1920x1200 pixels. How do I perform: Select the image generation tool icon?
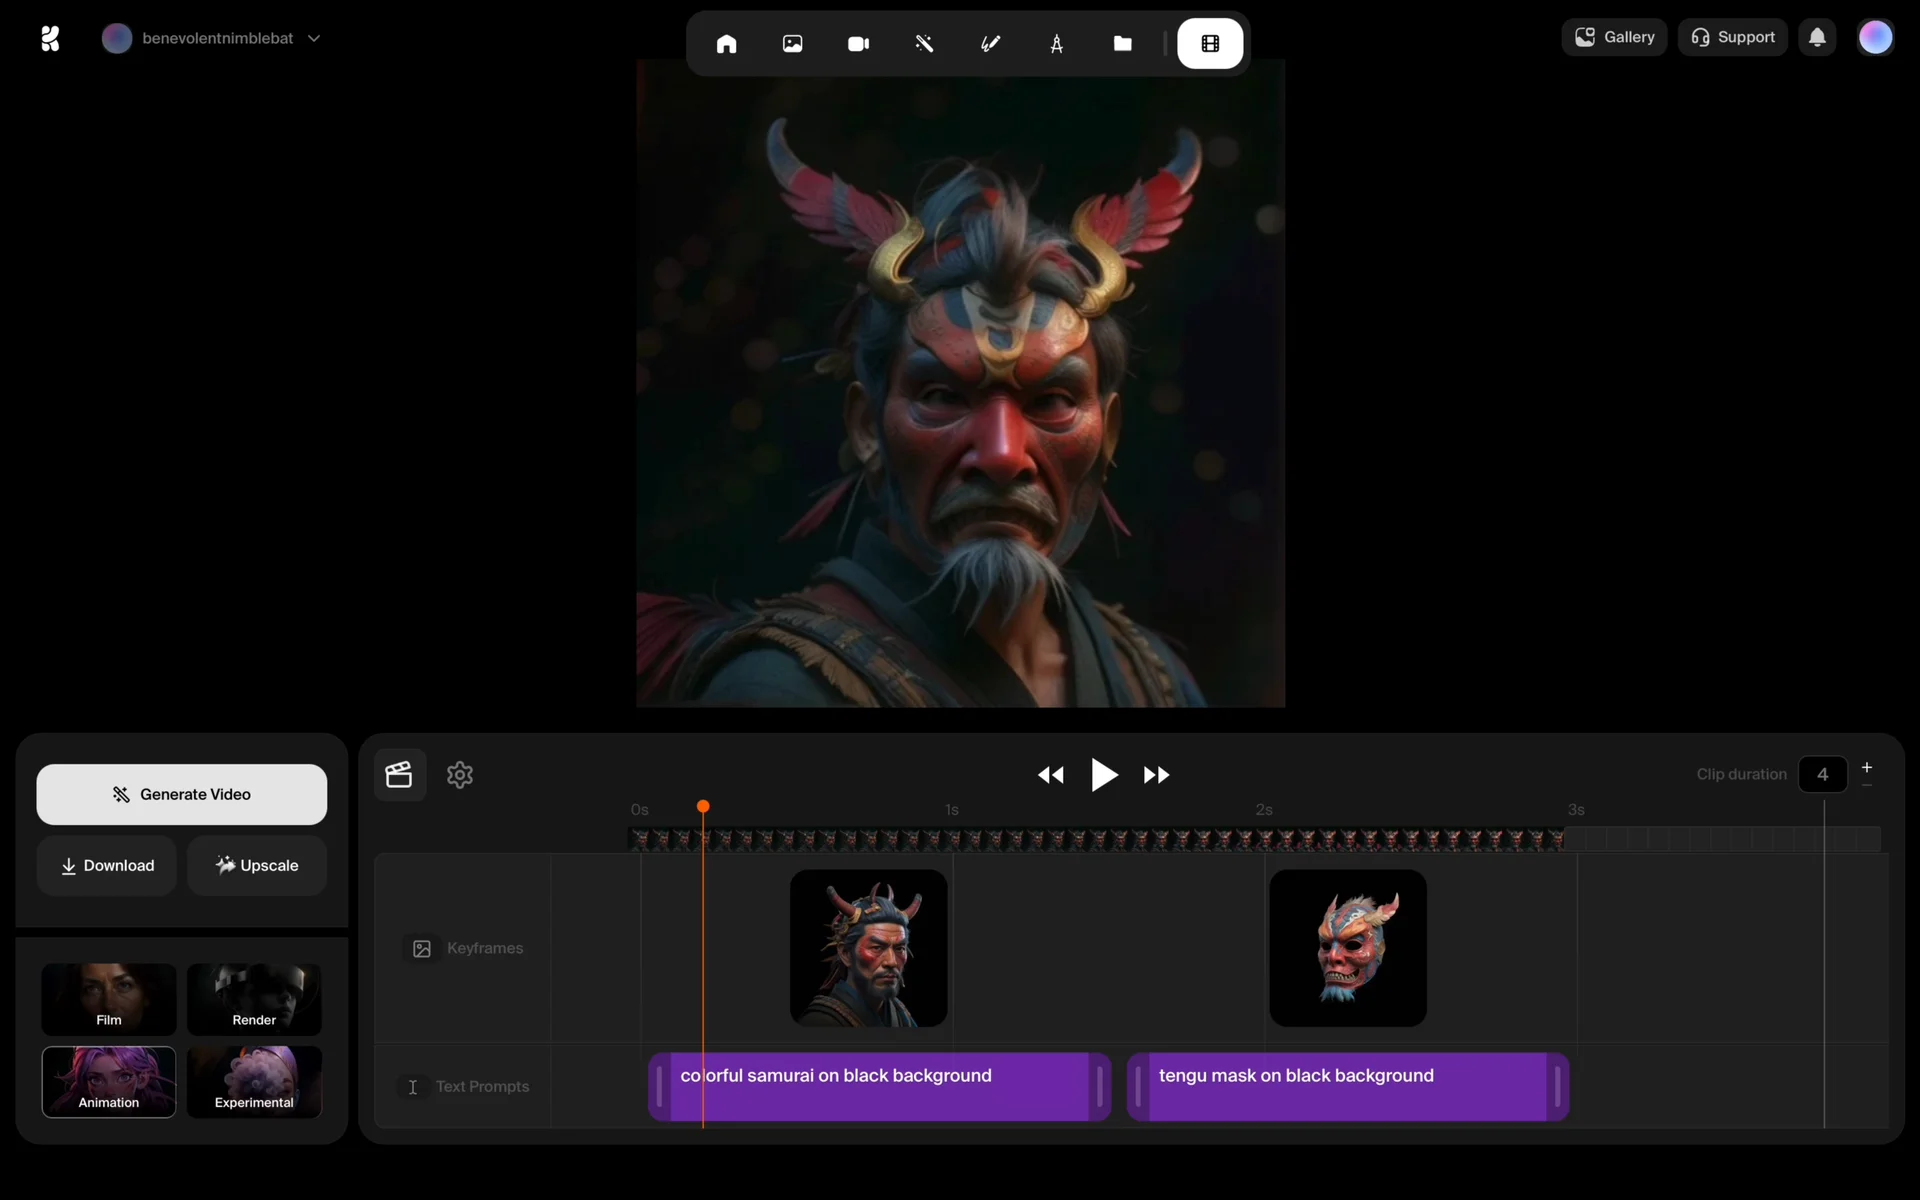(792, 44)
